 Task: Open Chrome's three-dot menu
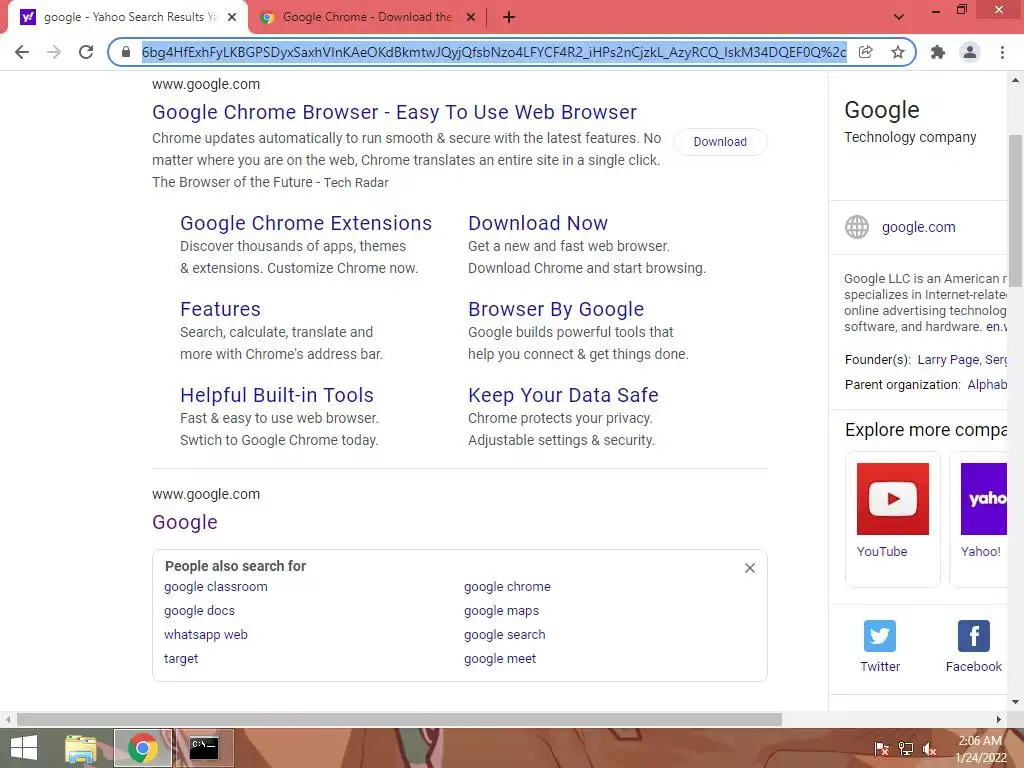click(1002, 52)
